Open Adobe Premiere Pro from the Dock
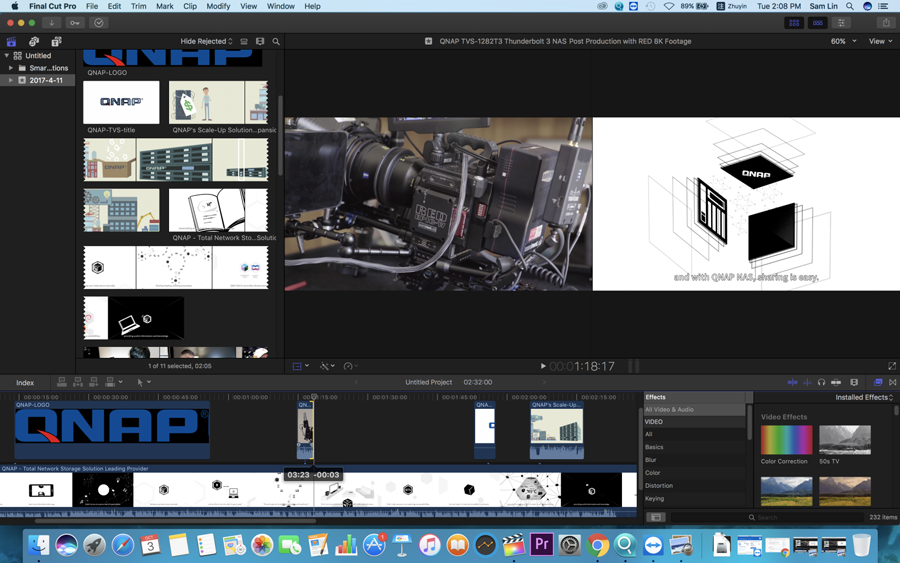 click(541, 544)
